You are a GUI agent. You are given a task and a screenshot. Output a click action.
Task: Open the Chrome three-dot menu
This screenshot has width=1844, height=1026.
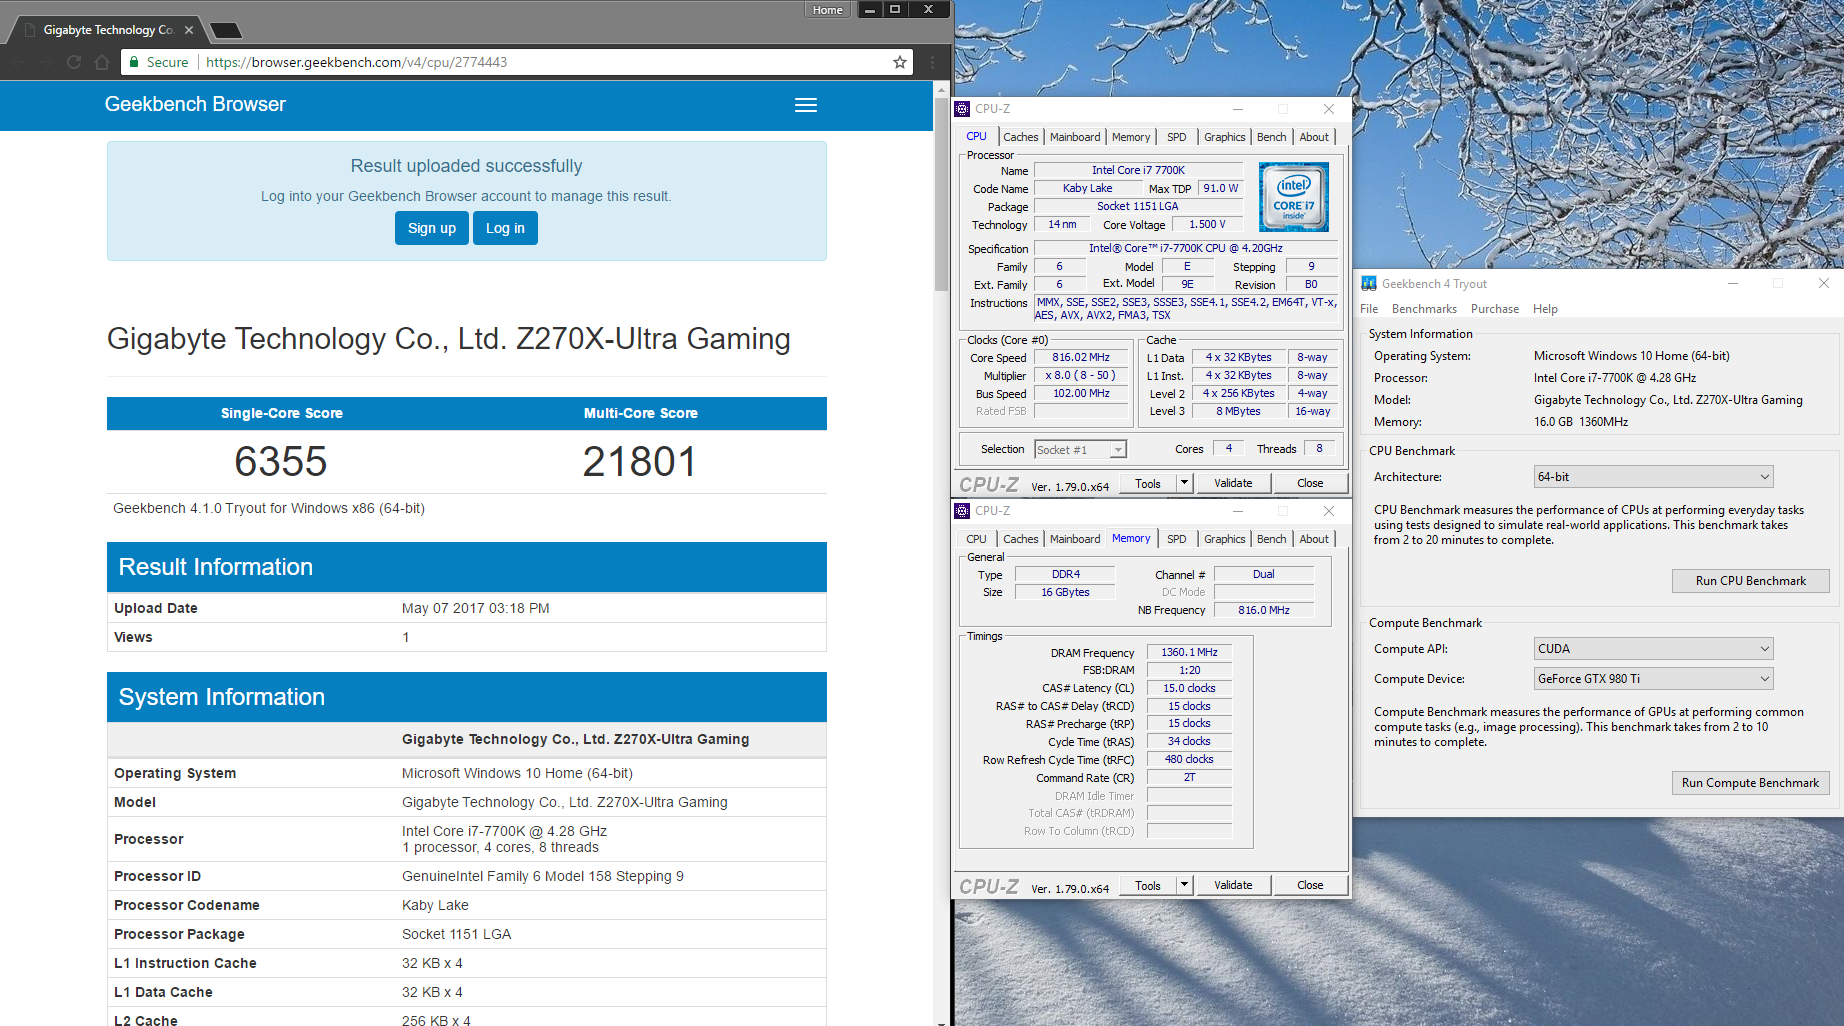click(932, 62)
